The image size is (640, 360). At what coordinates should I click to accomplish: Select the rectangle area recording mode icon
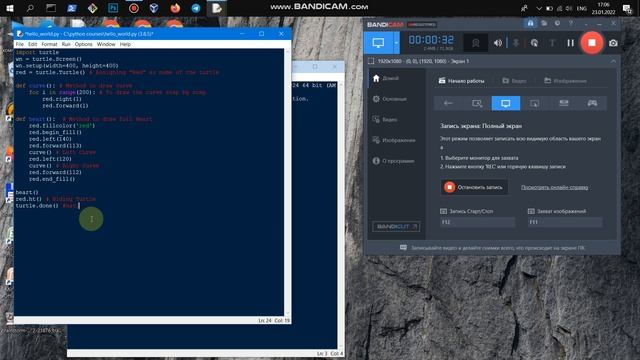tap(477, 103)
